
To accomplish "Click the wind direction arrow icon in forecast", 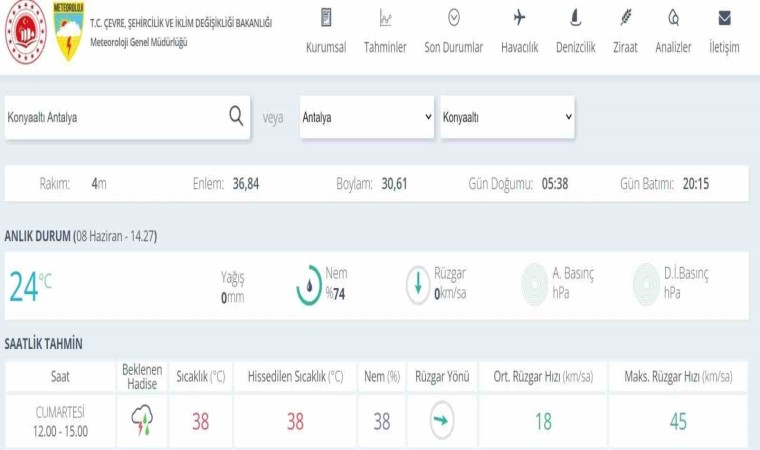I will click(x=441, y=421).
